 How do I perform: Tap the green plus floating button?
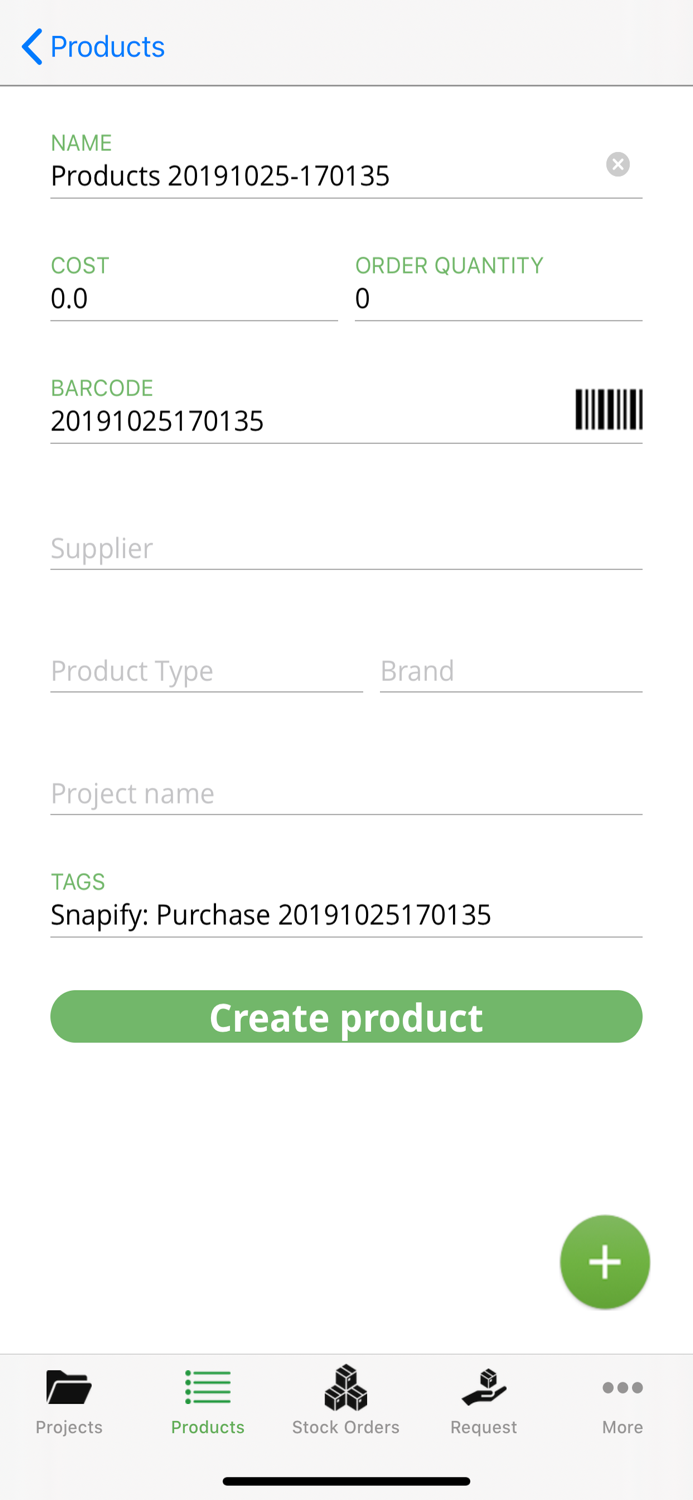pos(605,1261)
